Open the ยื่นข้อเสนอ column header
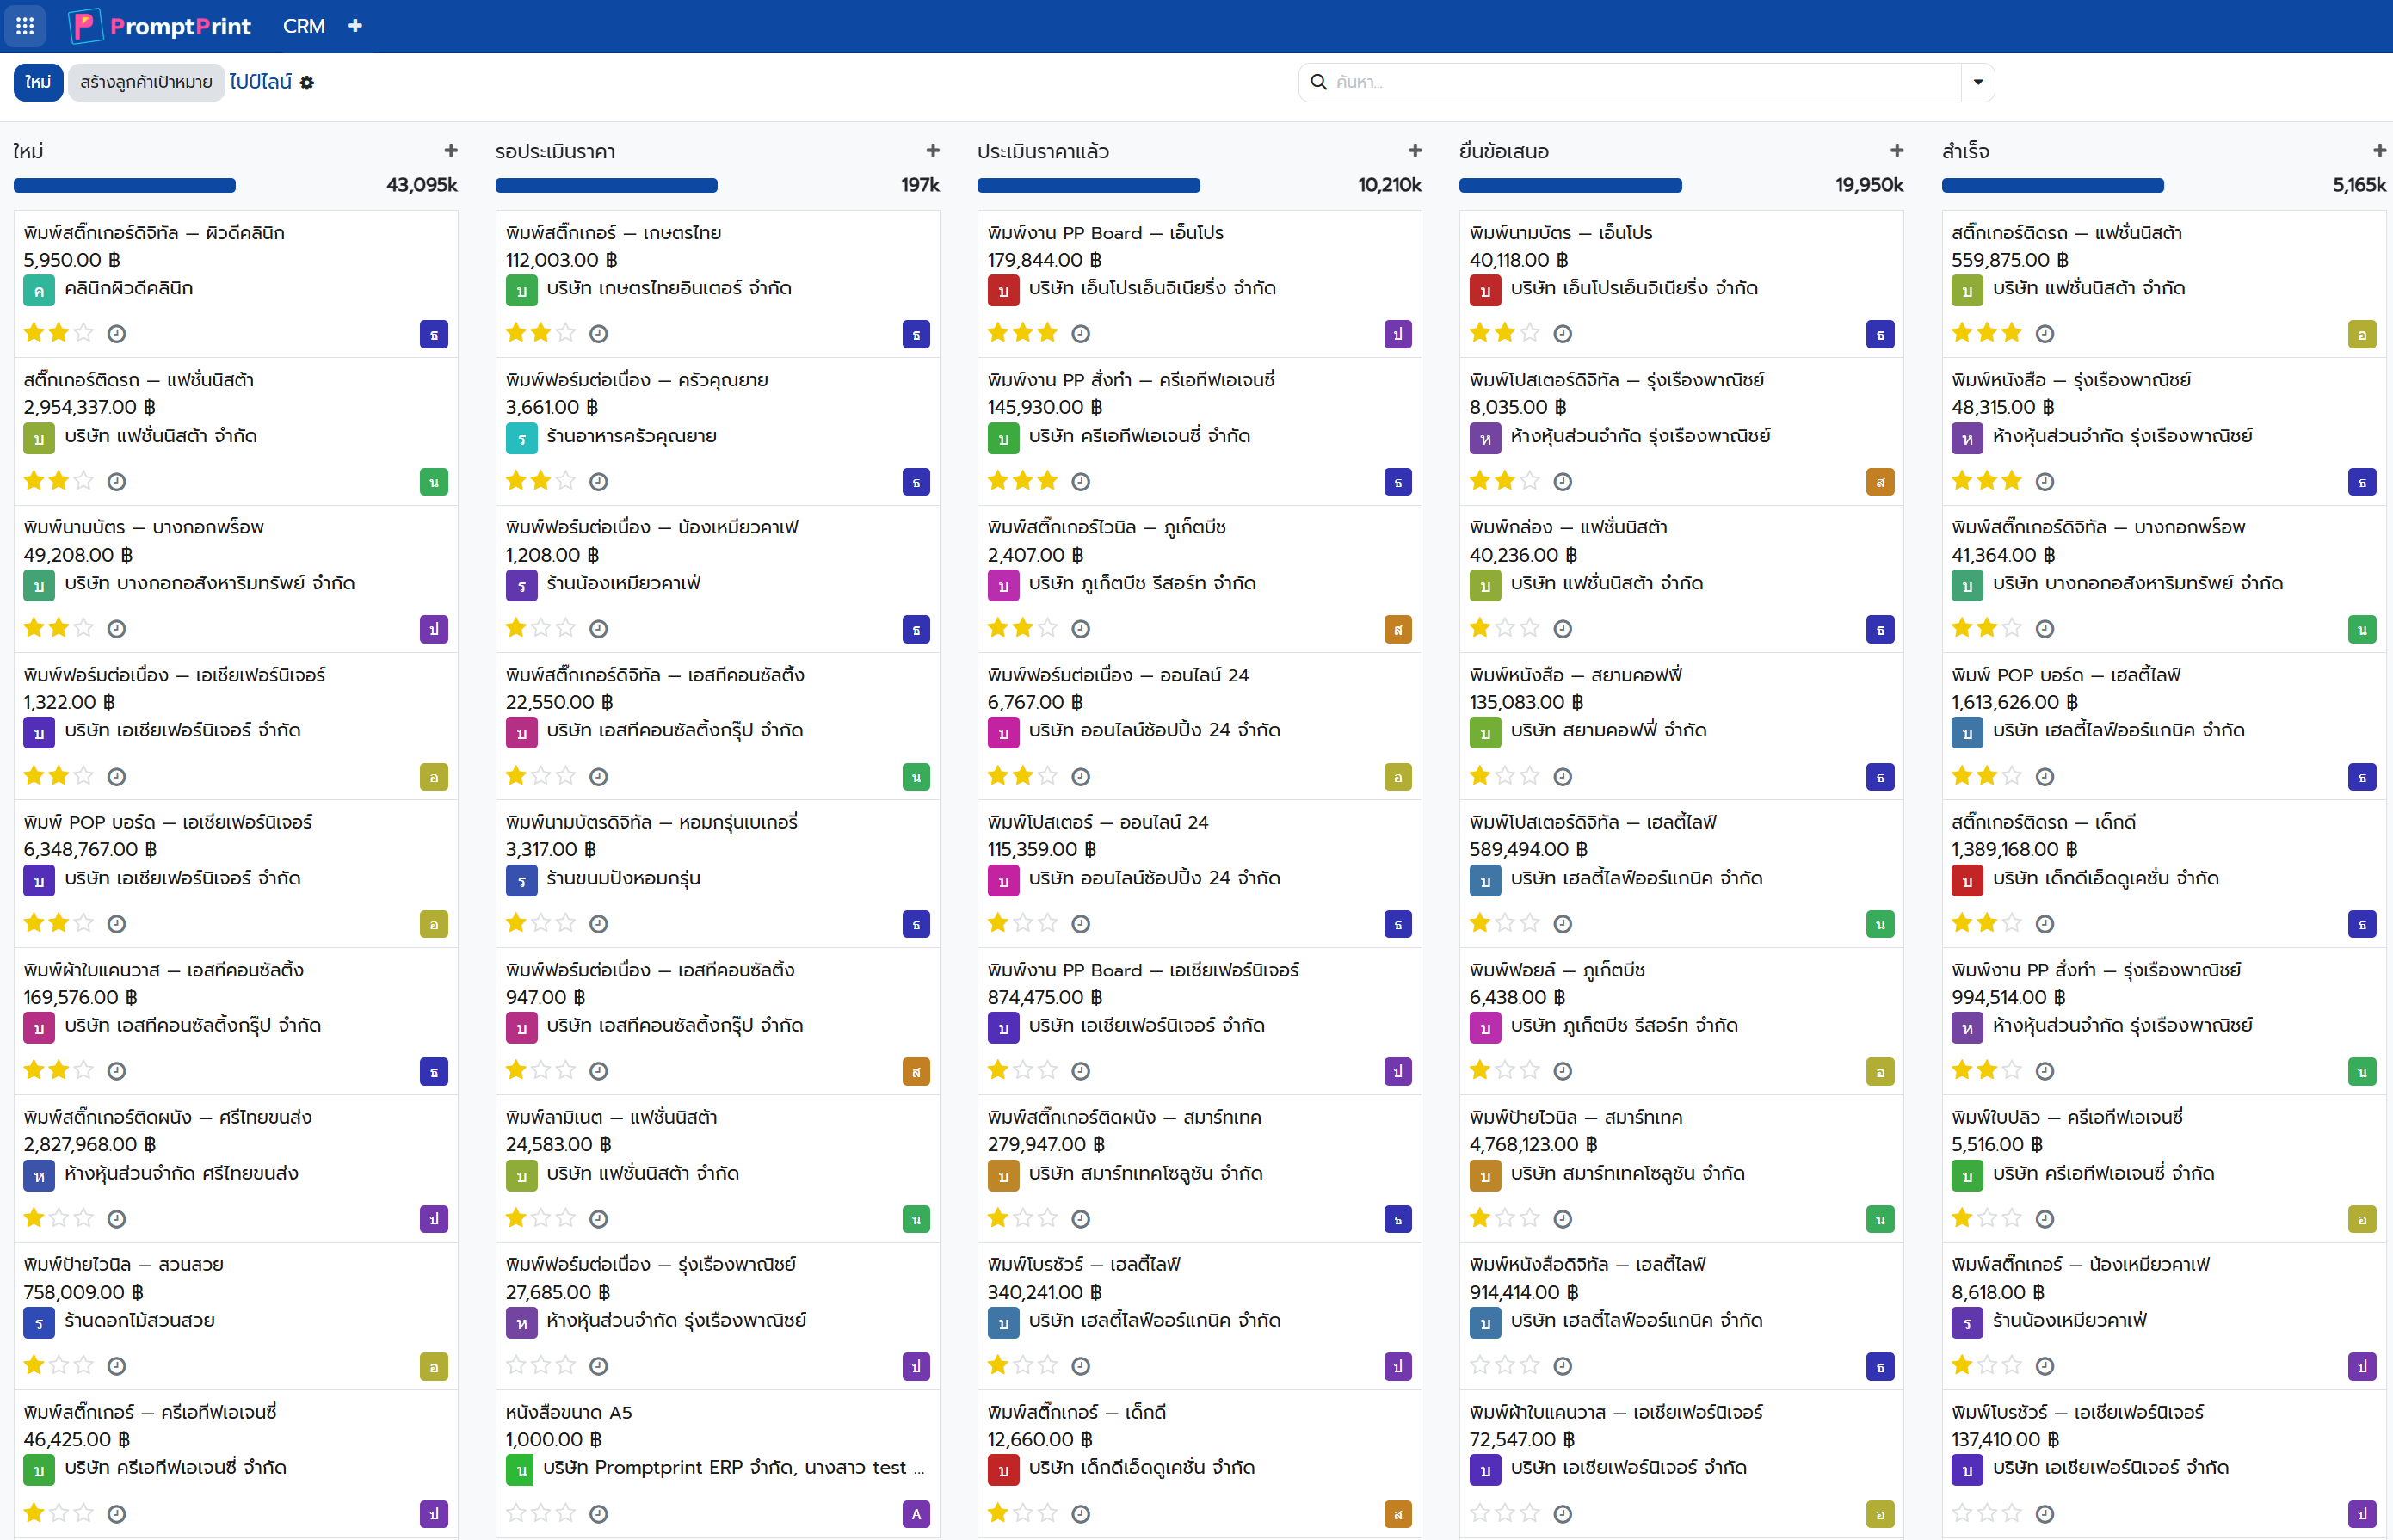 1504,151
